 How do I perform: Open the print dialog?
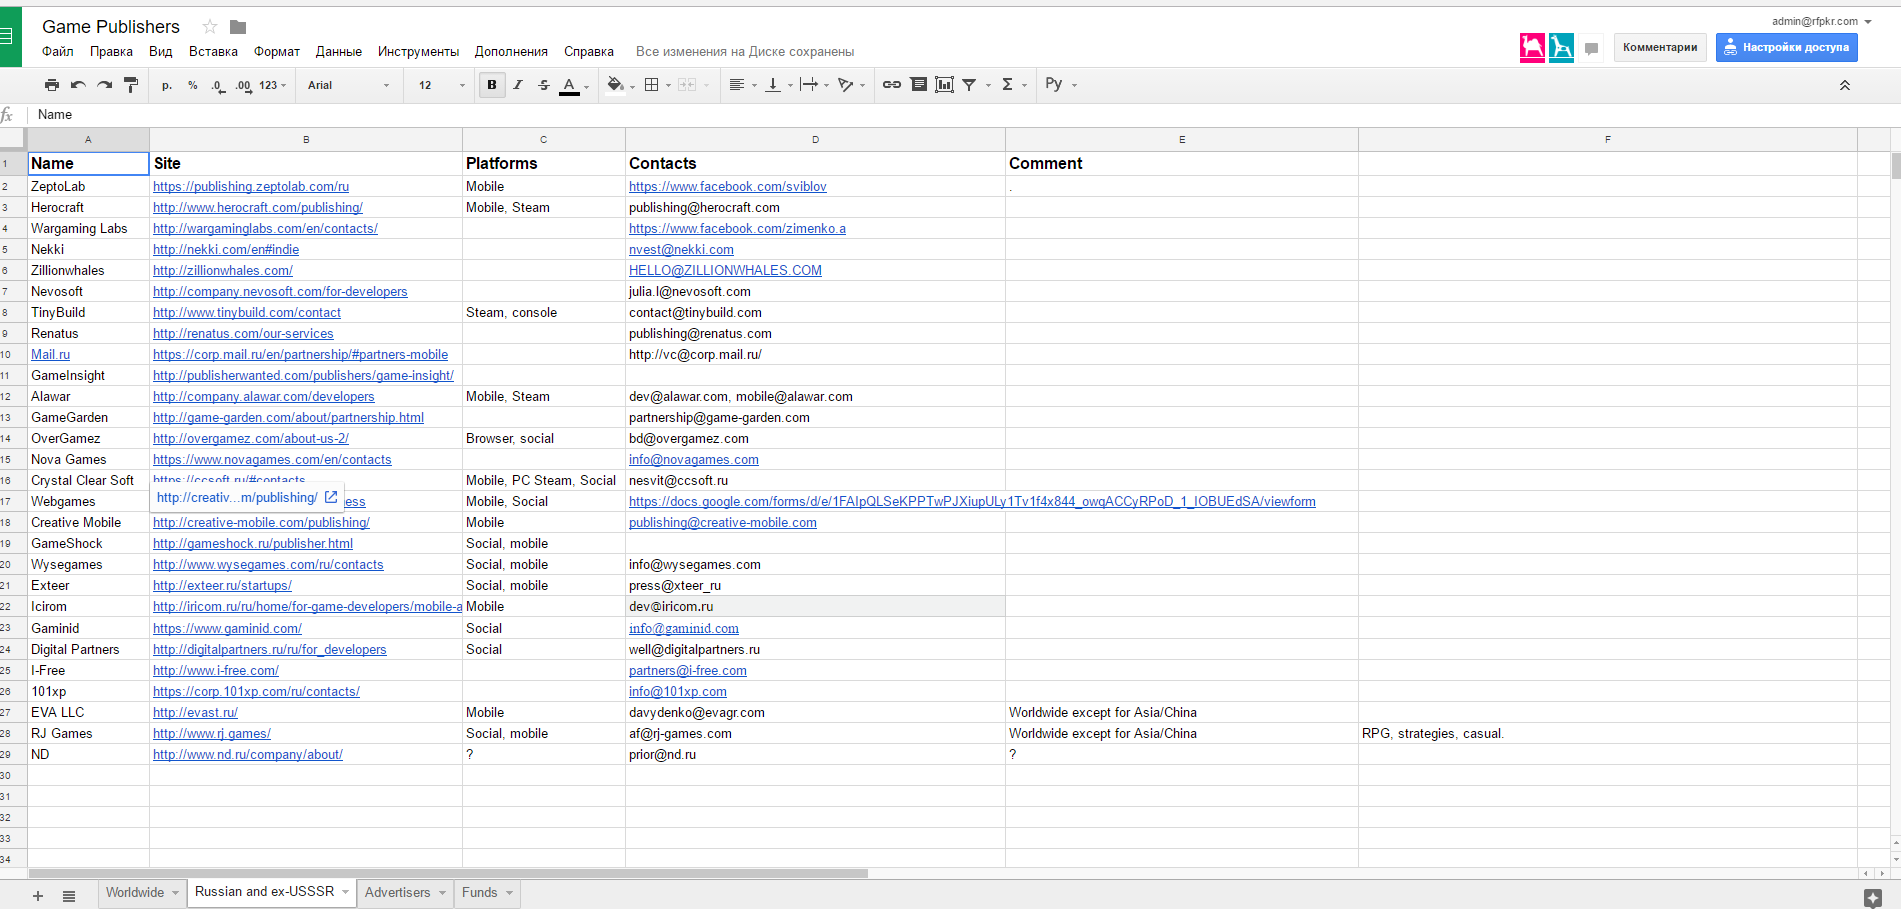coord(51,85)
